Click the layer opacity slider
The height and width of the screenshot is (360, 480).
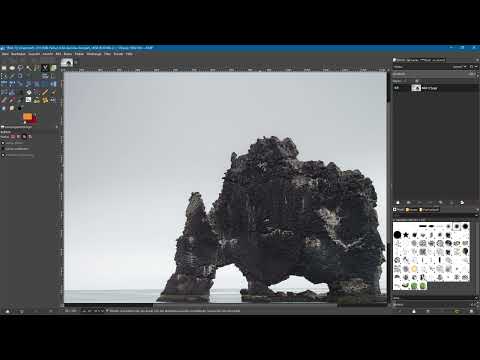tap(433, 74)
